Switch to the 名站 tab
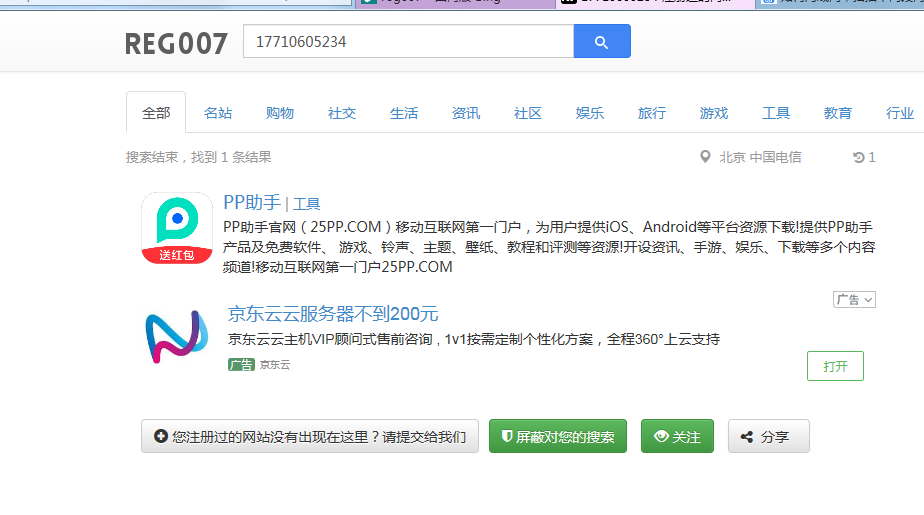Screen dimensions: 924x515 218,113
